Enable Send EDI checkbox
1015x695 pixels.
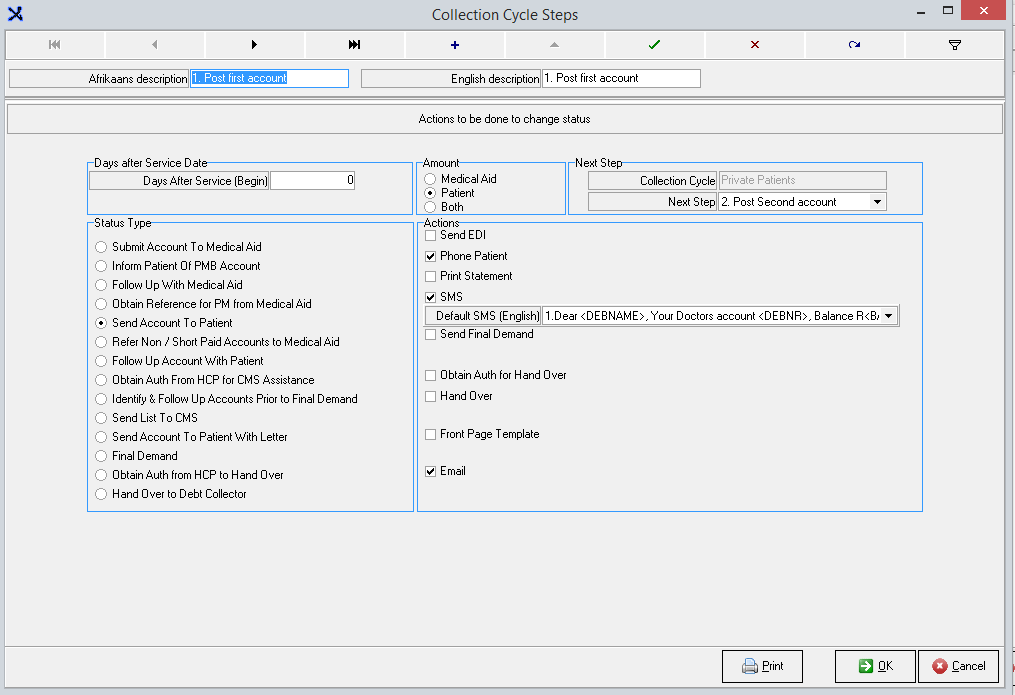431,235
